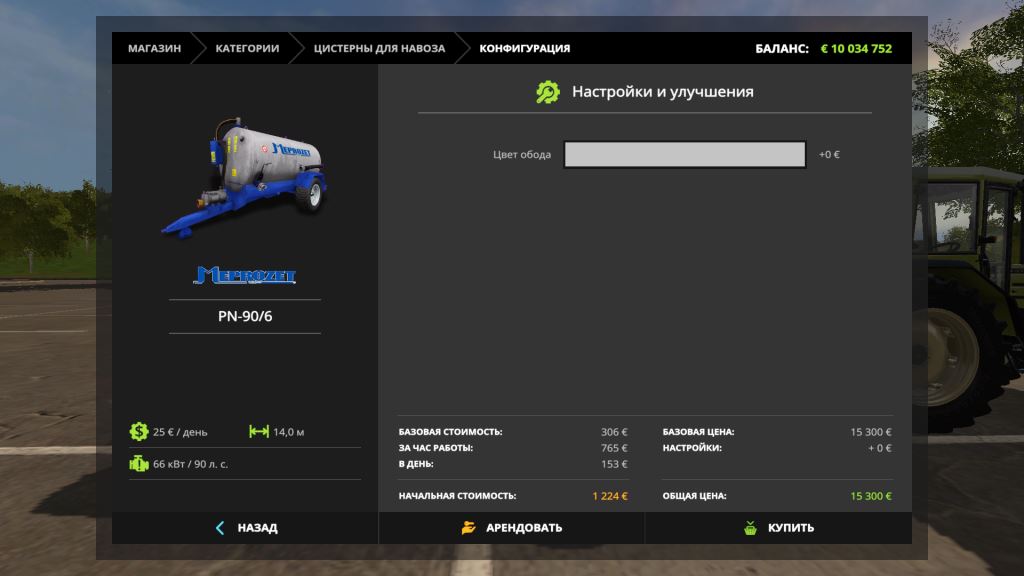Click the balance amount € 10 034 752

coord(856,48)
